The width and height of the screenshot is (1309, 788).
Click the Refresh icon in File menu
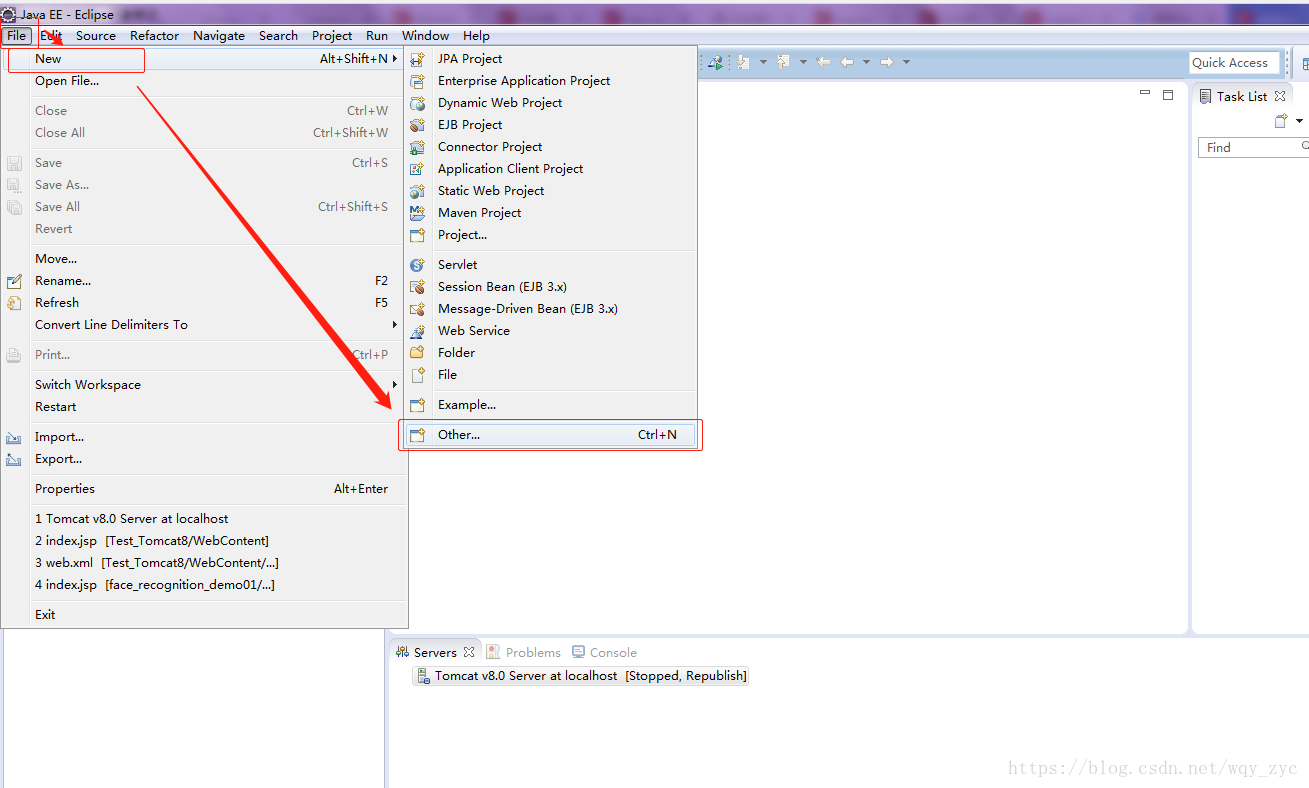[x=14, y=303]
